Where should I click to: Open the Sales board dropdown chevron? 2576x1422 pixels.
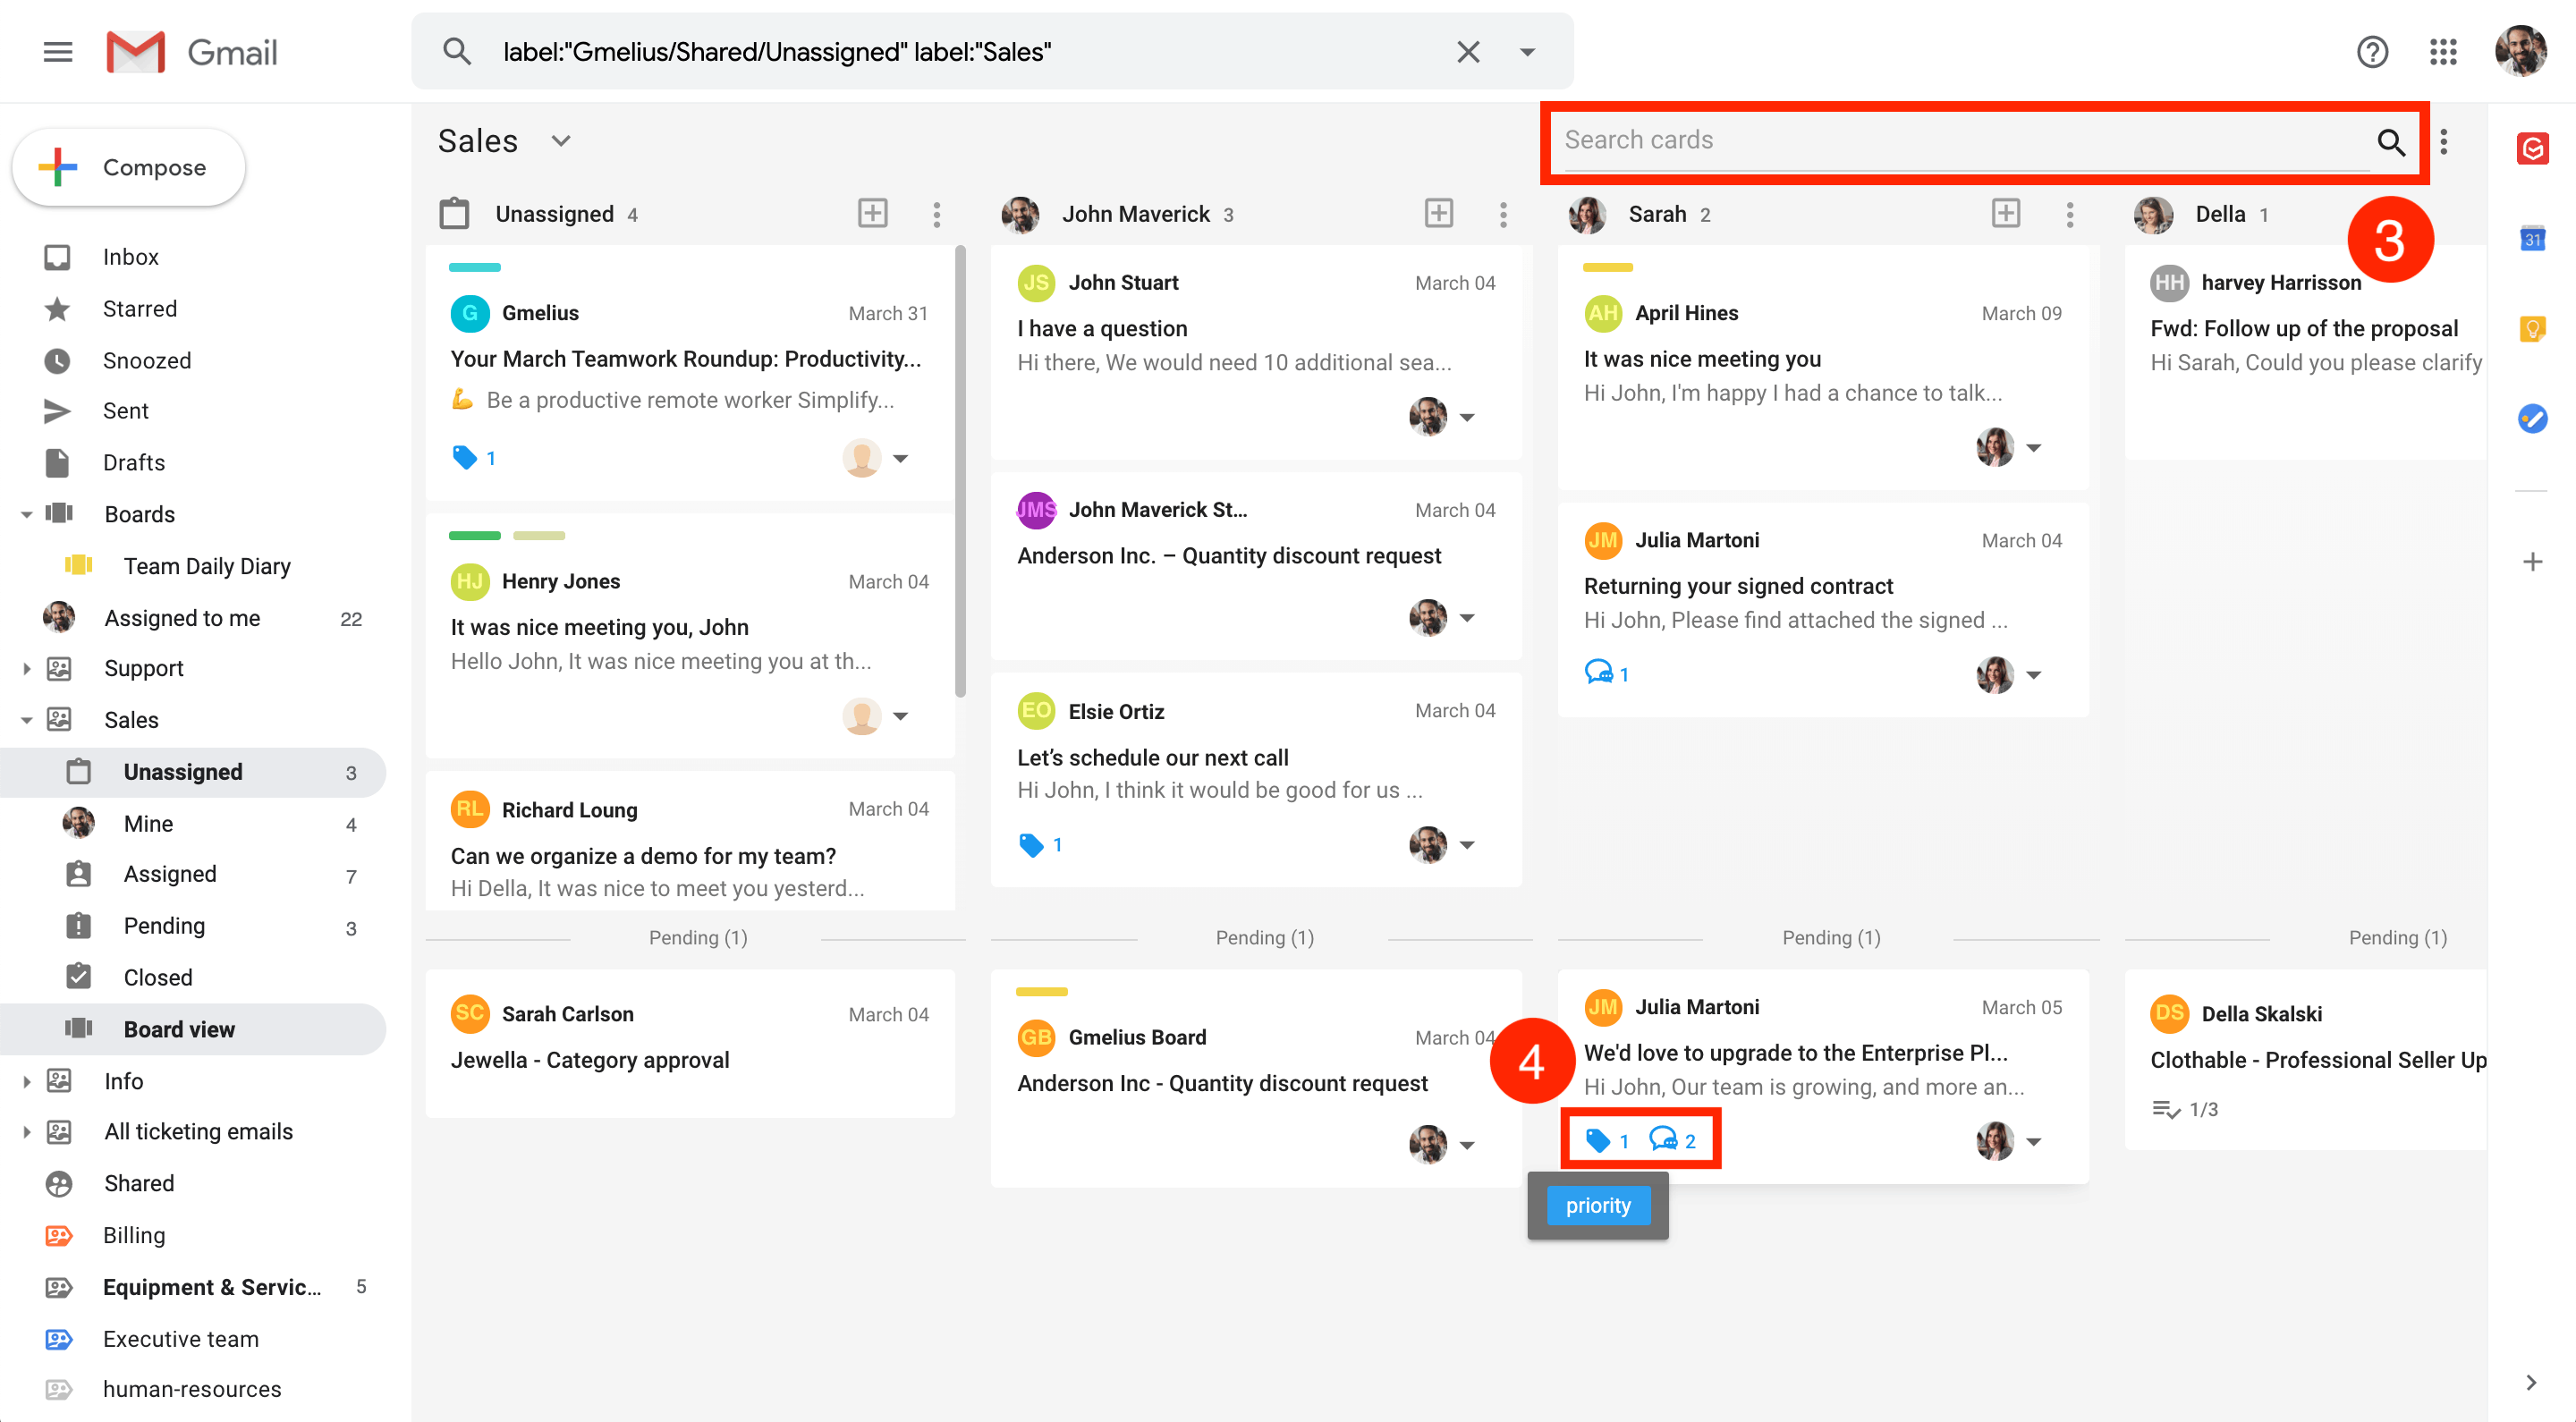pos(561,141)
